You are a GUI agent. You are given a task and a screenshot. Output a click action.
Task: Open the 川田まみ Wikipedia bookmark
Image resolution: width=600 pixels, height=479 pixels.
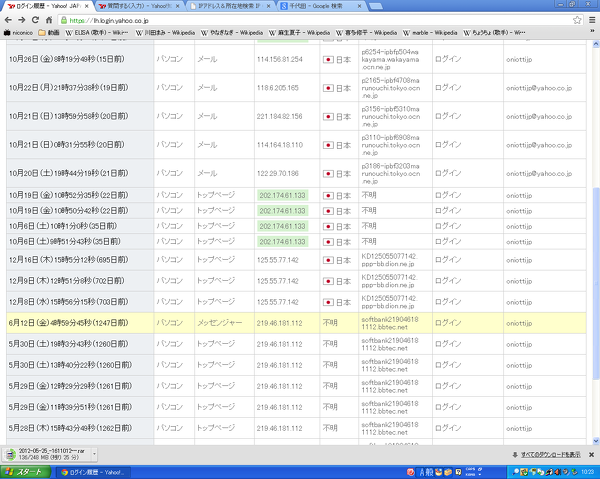165,33
